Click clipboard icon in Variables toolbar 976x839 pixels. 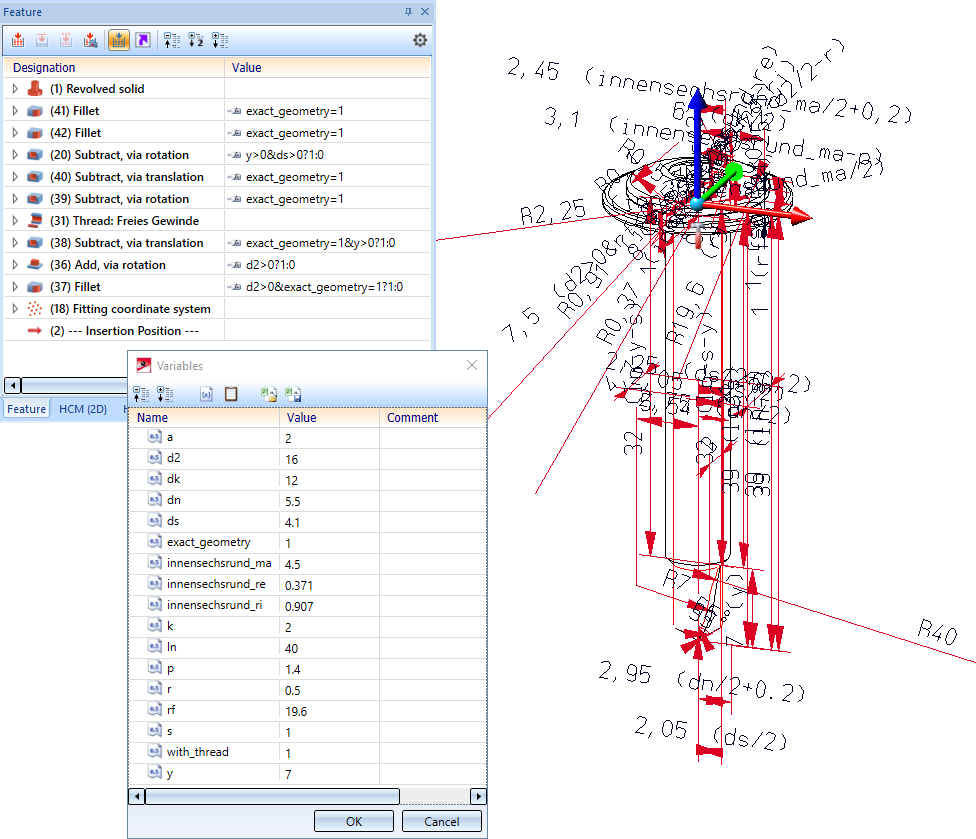(x=231, y=394)
